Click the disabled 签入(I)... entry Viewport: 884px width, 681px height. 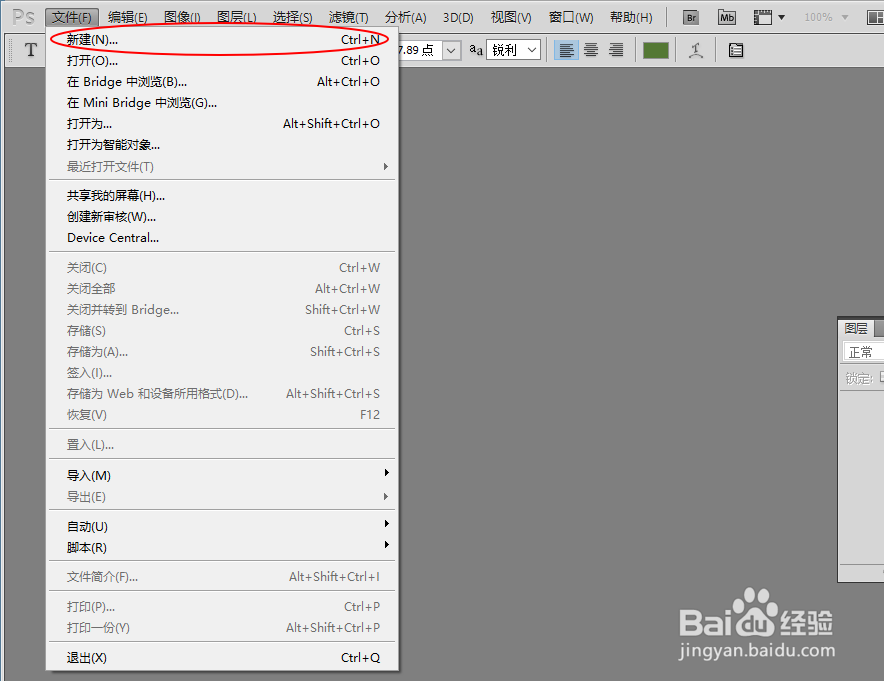click(222, 373)
